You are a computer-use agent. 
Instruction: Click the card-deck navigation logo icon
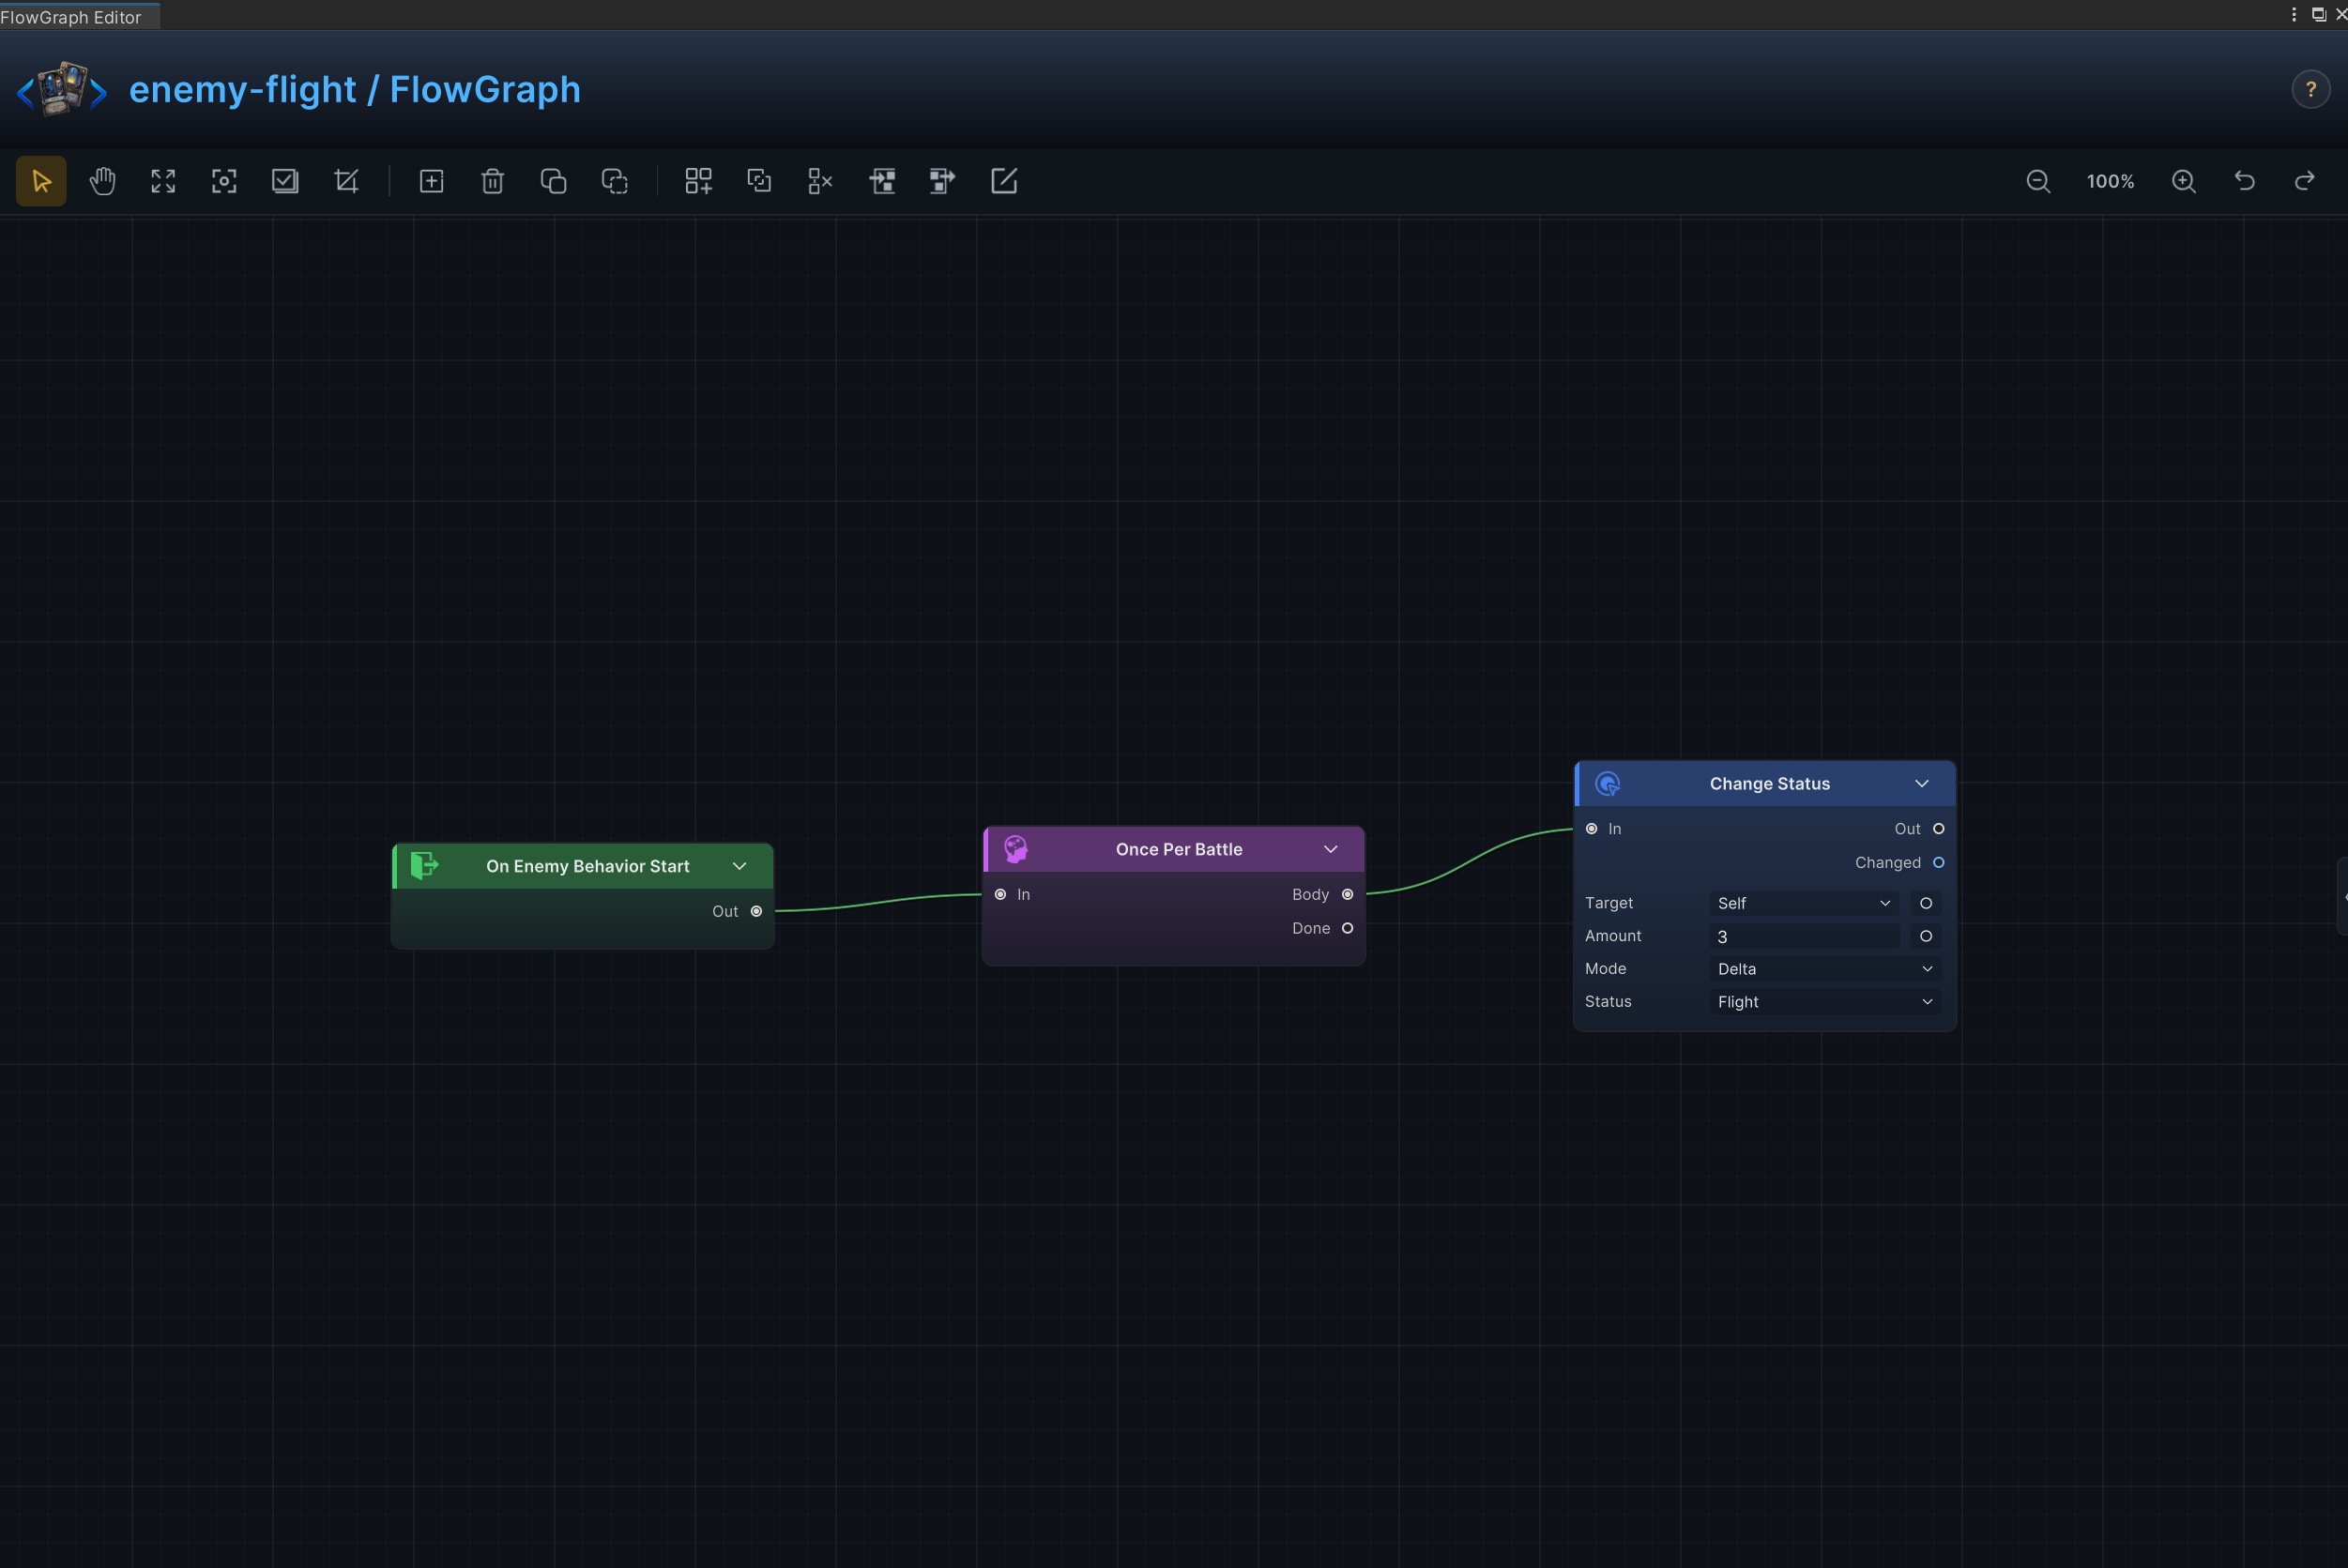(x=62, y=90)
